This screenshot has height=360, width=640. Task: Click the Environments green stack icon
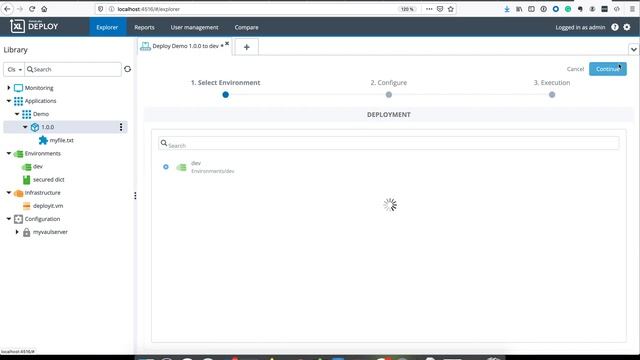coord(18,153)
